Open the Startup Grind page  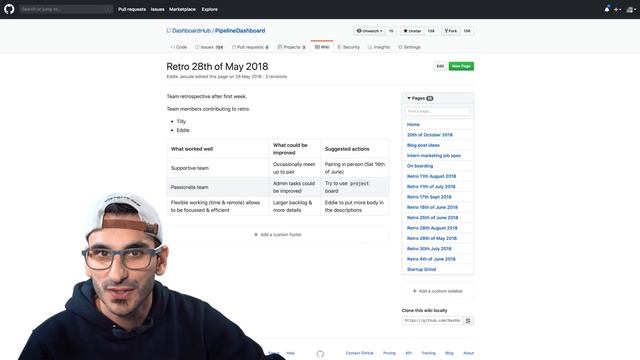click(421, 269)
